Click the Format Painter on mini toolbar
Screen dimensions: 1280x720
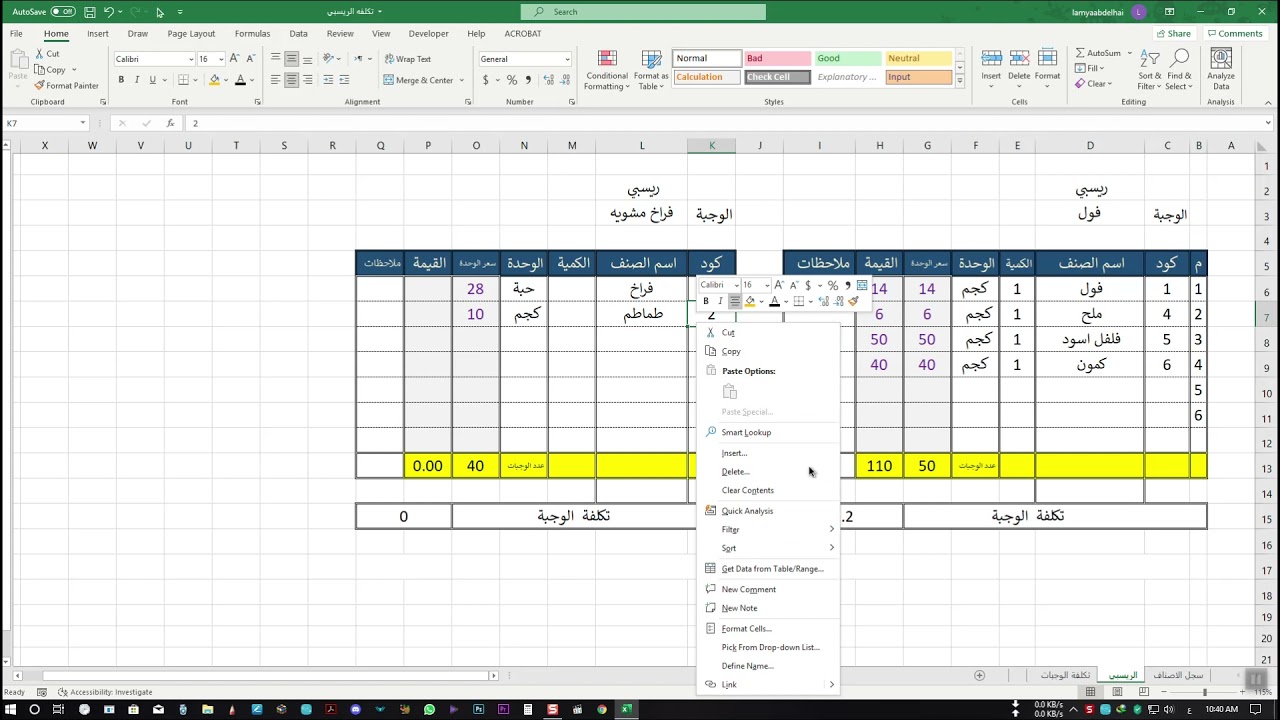[x=853, y=301]
